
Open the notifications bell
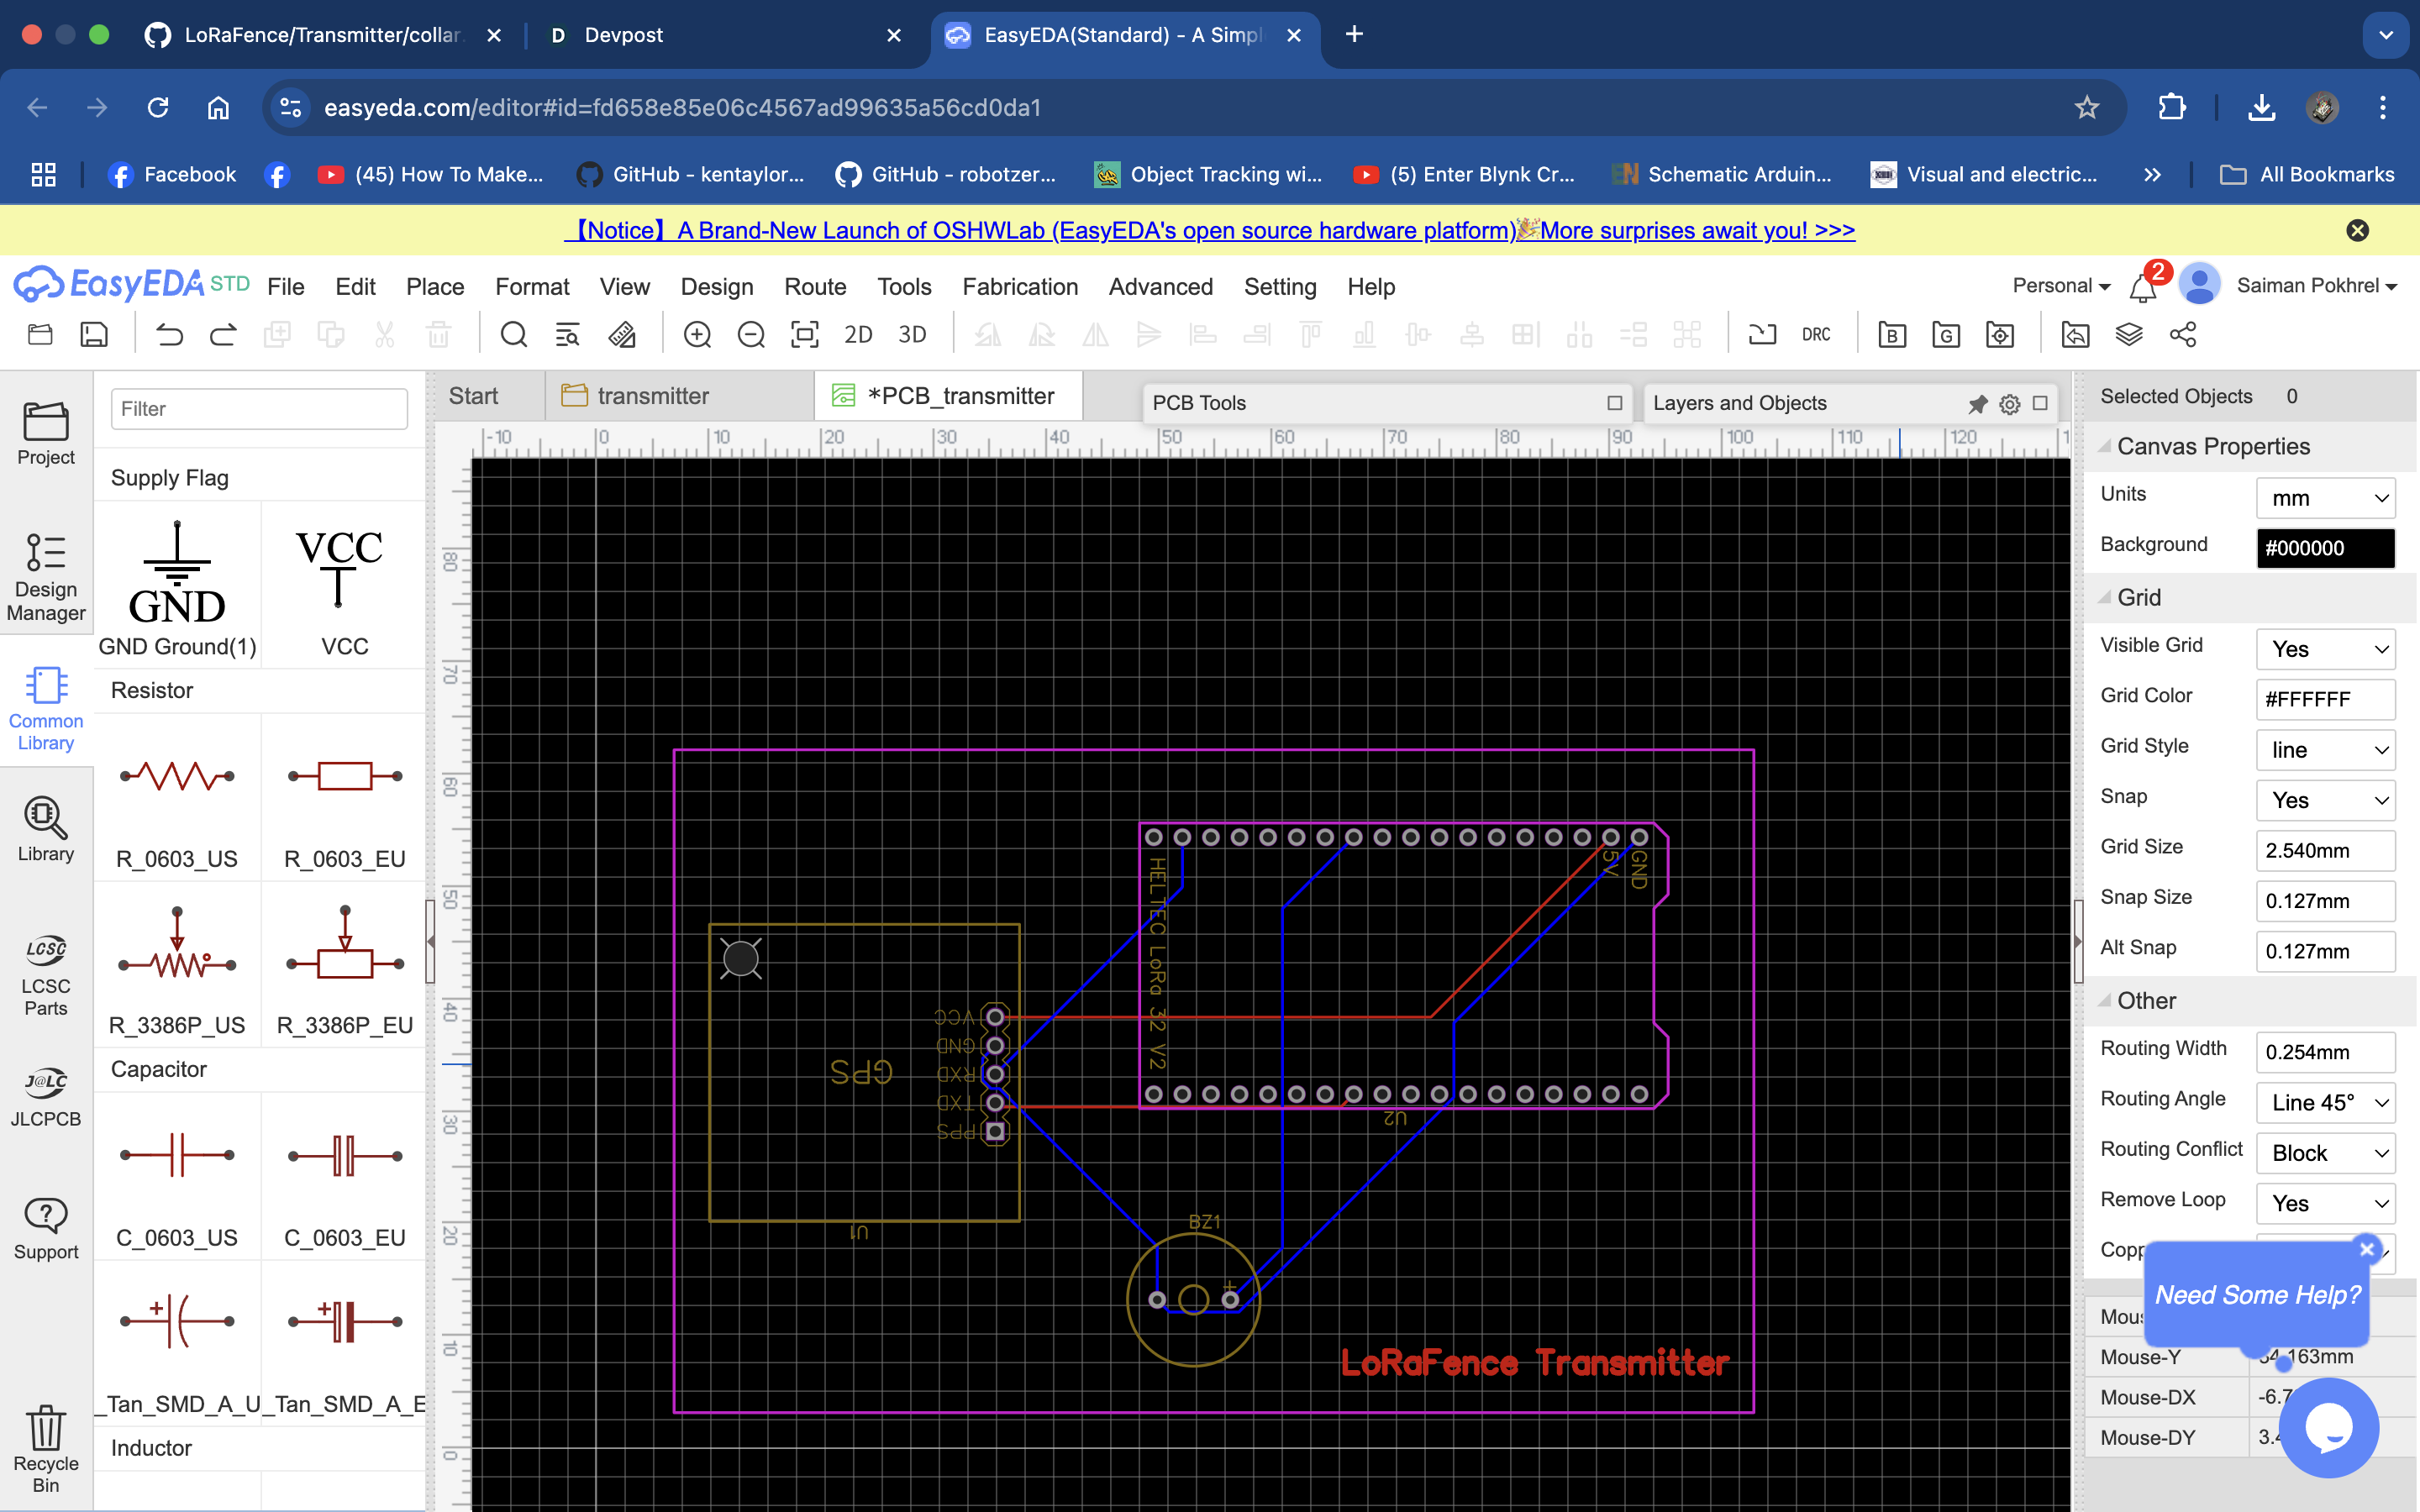coord(2142,288)
